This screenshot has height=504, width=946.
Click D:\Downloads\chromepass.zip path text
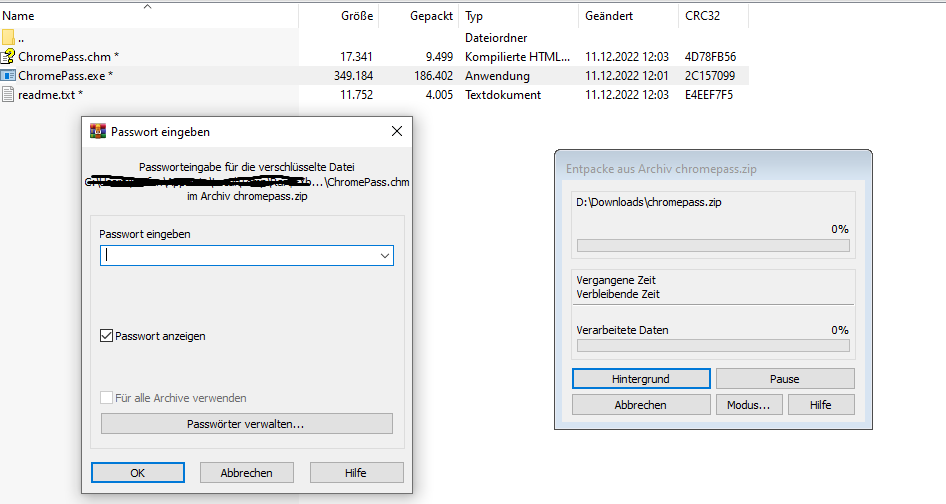pyautogui.click(x=649, y=202)
